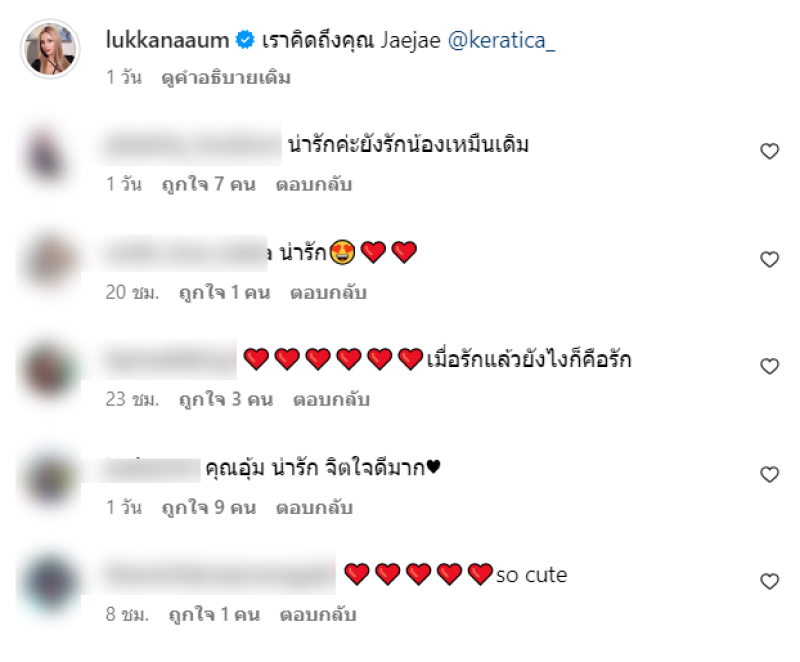Image resolution: width=800 pixels, height=662 pixels.
Task: Open the lukkanaaum username link
Action: (167, 40)
